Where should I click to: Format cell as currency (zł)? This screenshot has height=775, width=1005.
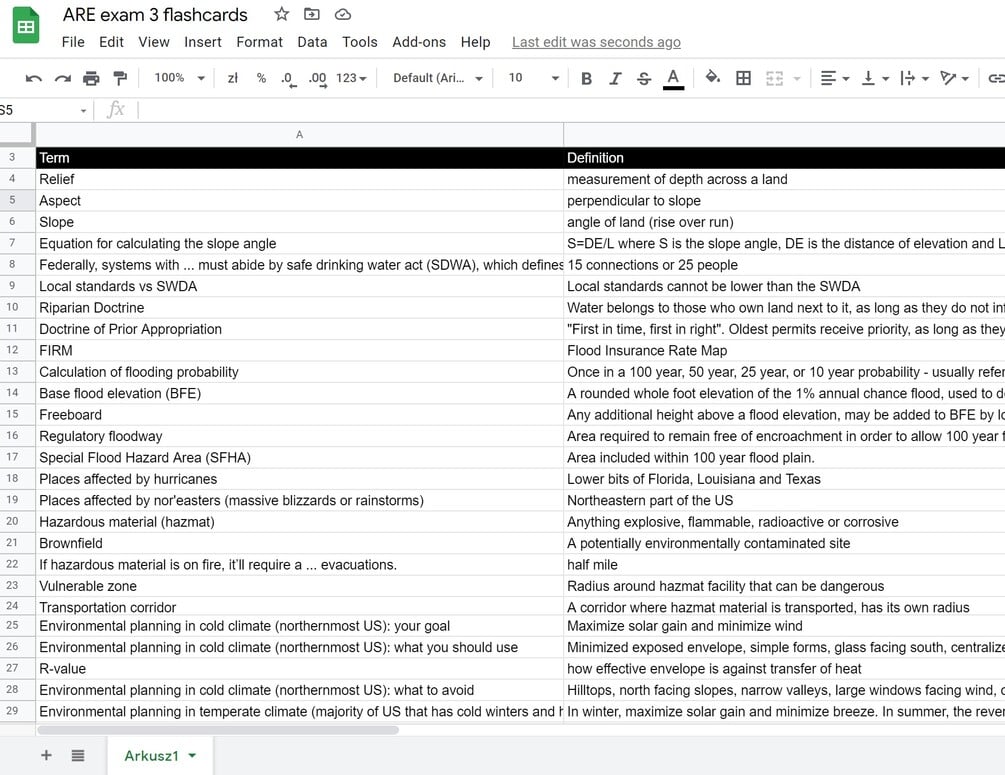click(x=233, y=78)
